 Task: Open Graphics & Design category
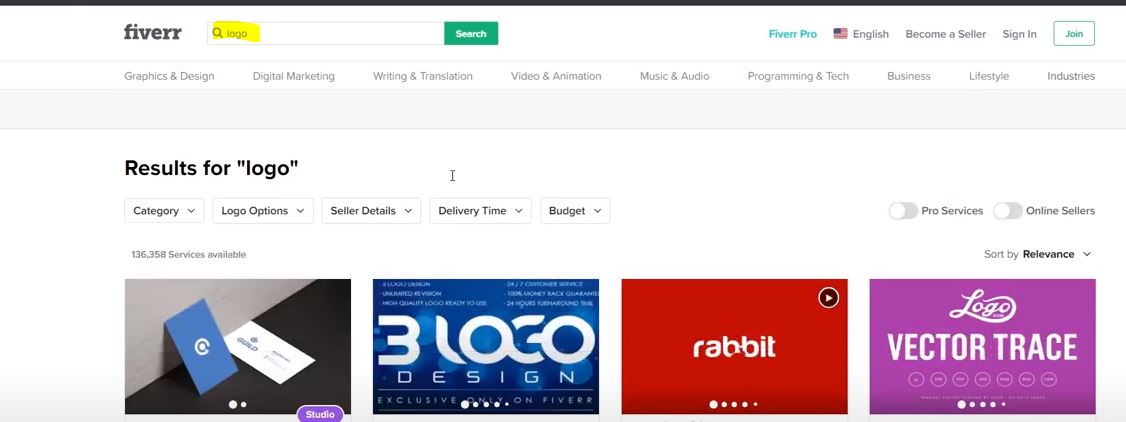click(x=169, y=76)
